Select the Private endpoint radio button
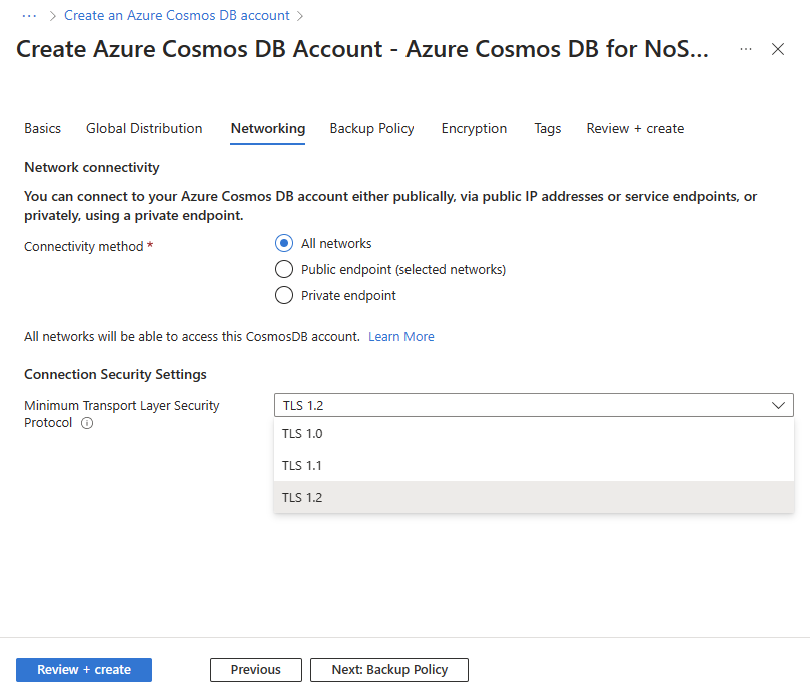Viewport: 810px width, 697px height. coord(284,295)
